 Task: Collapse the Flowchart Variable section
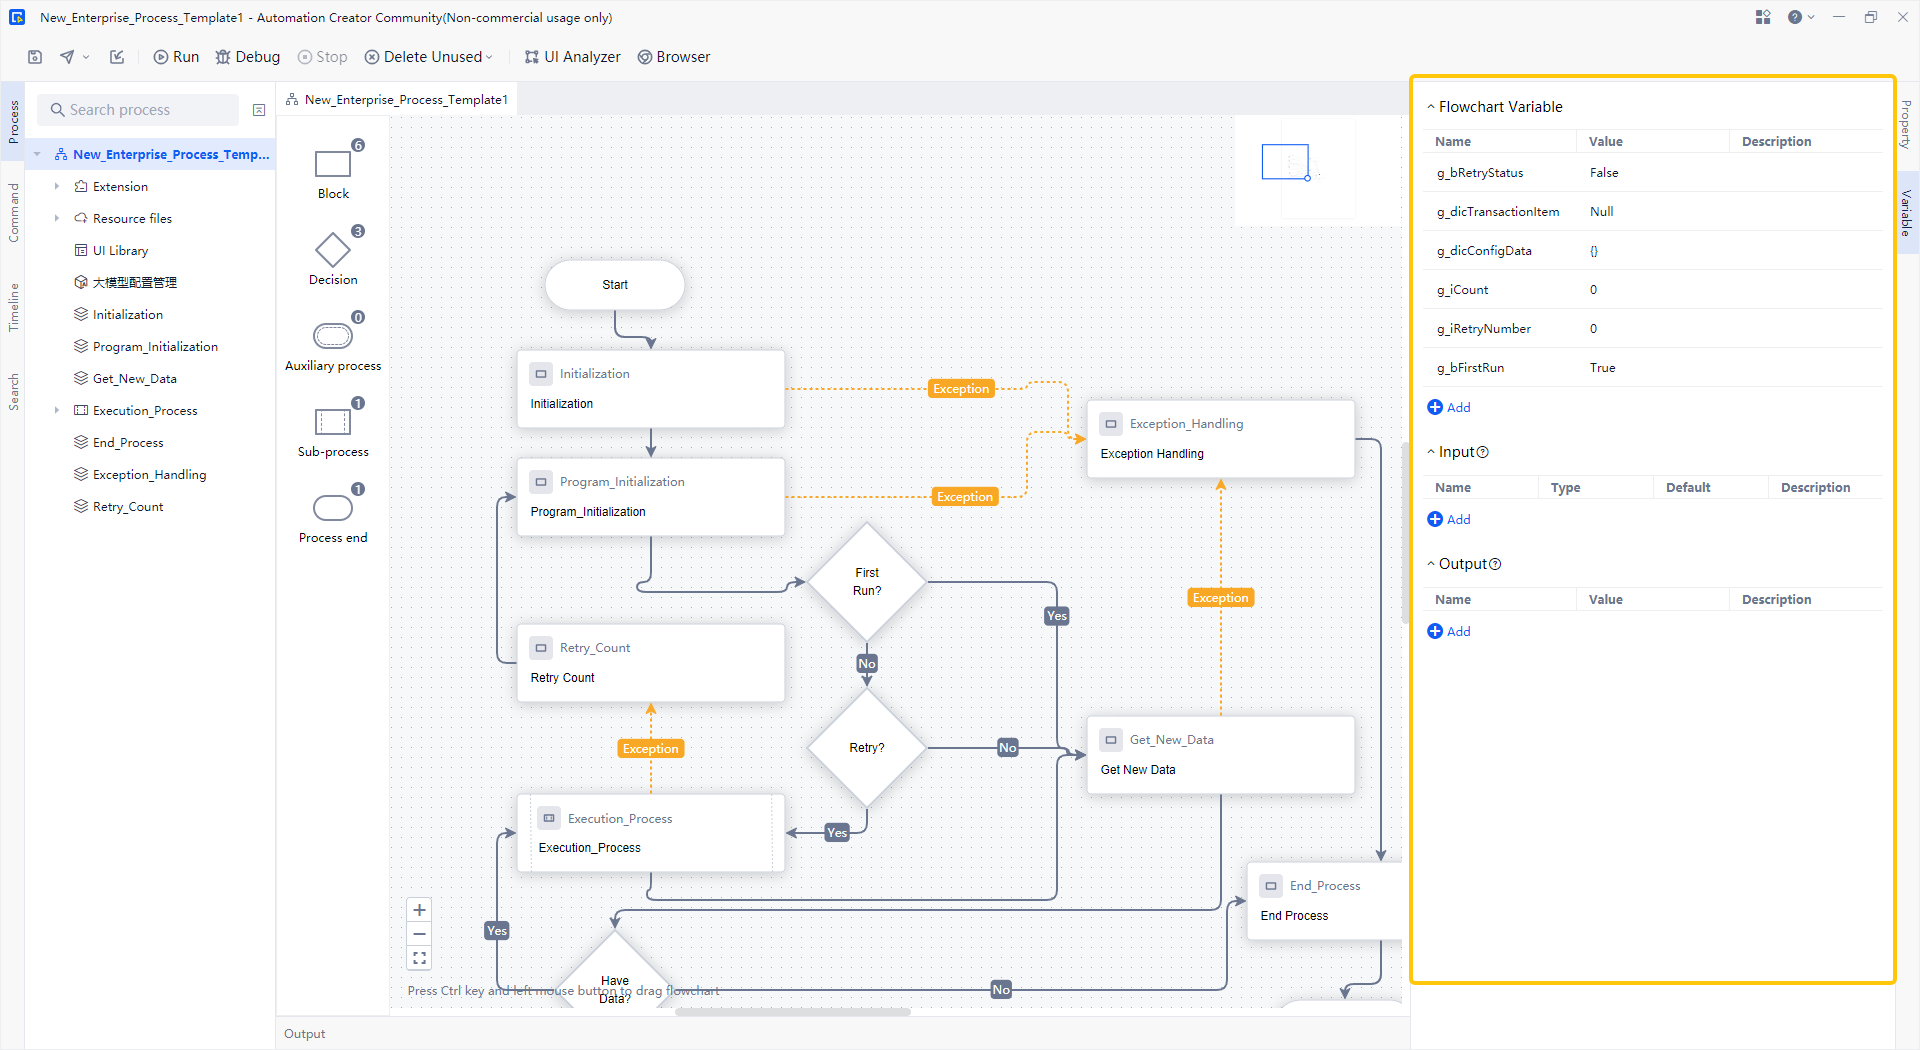tap(1432, 106)
